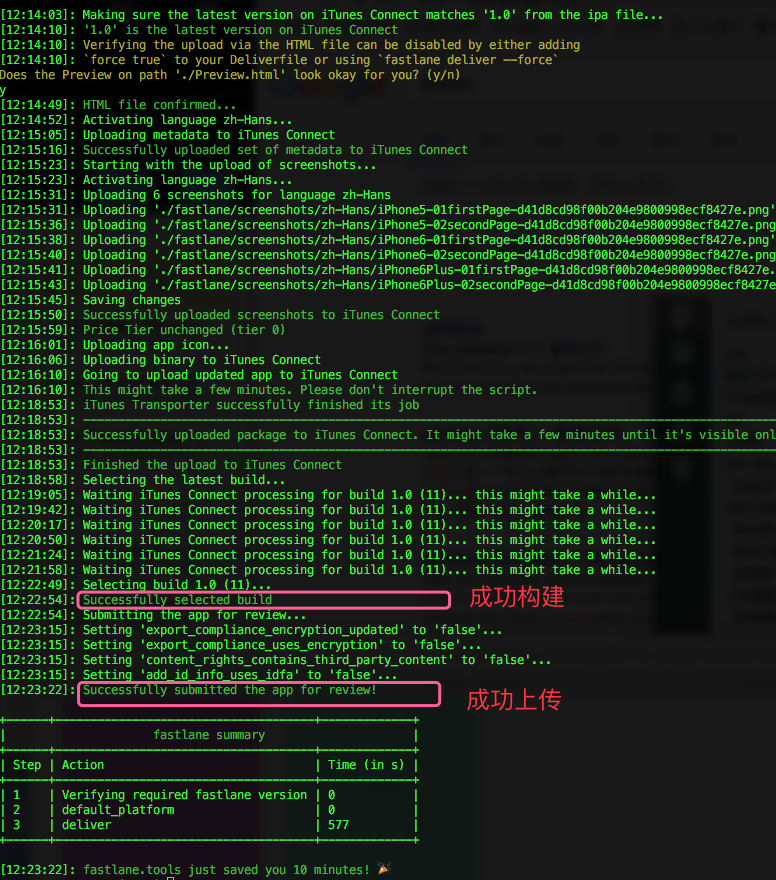Click the 'Price Tier unchanged (tier 0)' line

pyautogui.click(x=184, y=330)
